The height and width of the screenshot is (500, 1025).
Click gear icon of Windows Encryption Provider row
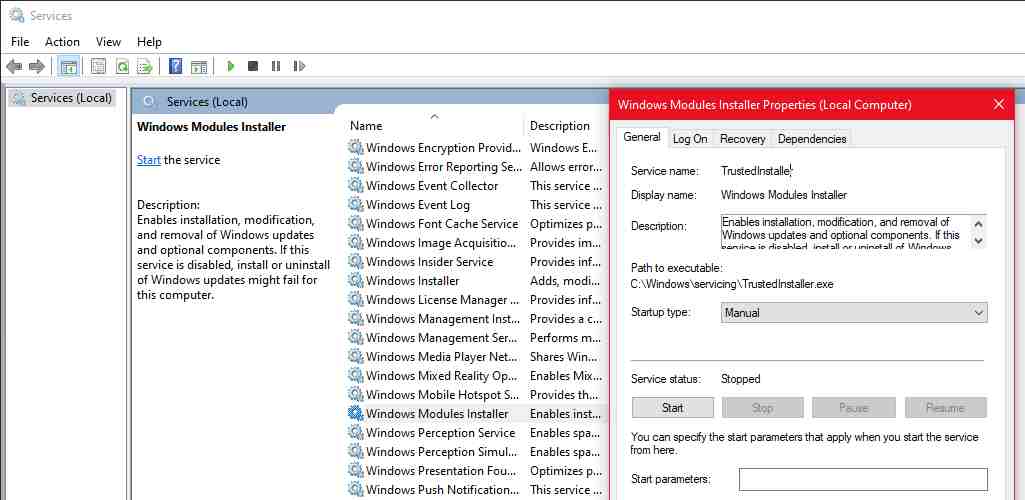[x=356, y=148]
